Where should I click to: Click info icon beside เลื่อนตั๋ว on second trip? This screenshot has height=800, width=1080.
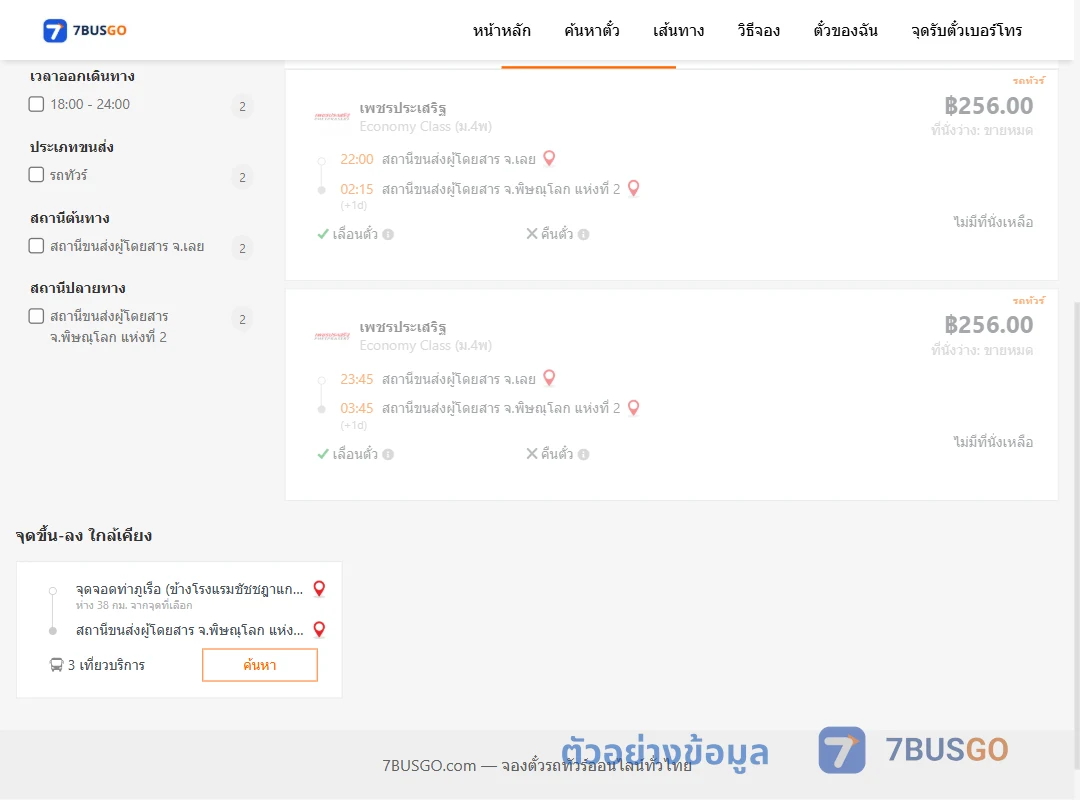click(x=388, y=454)
